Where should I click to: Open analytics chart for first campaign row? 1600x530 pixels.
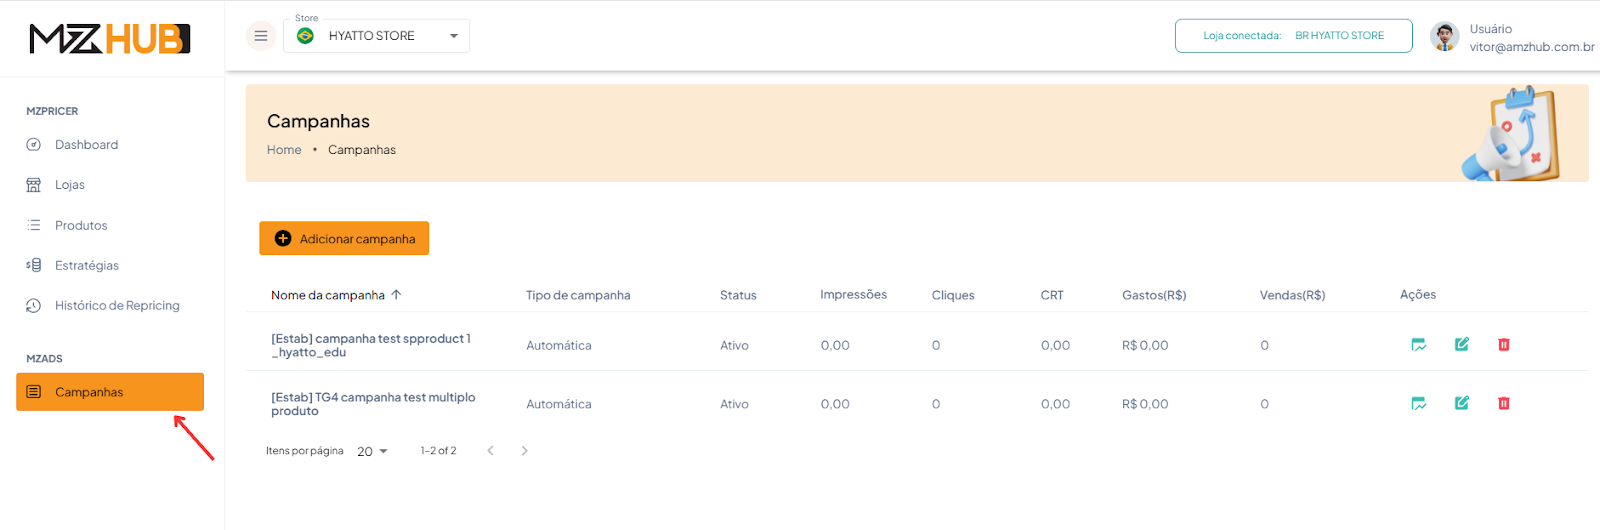[1418, 345]
